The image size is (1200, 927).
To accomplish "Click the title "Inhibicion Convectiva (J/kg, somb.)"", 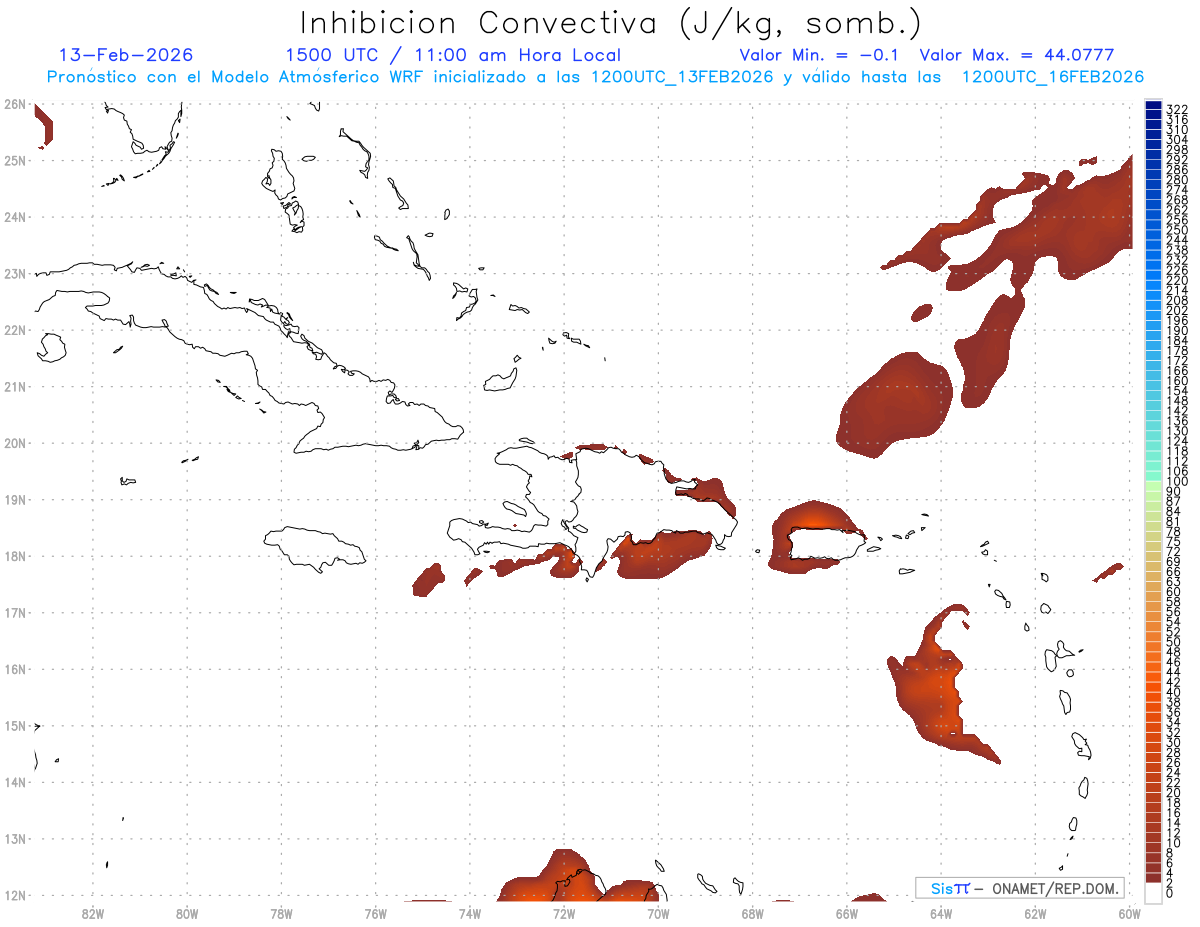I will pos(611,23).
